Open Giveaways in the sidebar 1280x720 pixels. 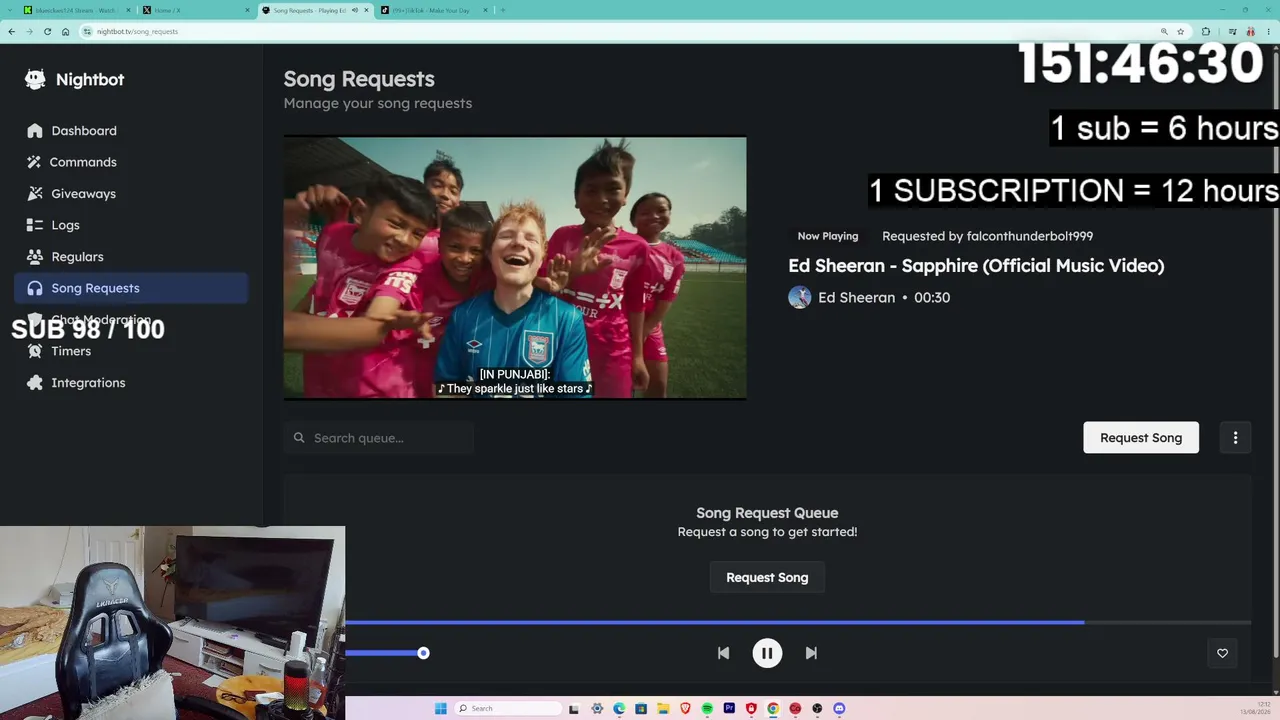point(131,194)
